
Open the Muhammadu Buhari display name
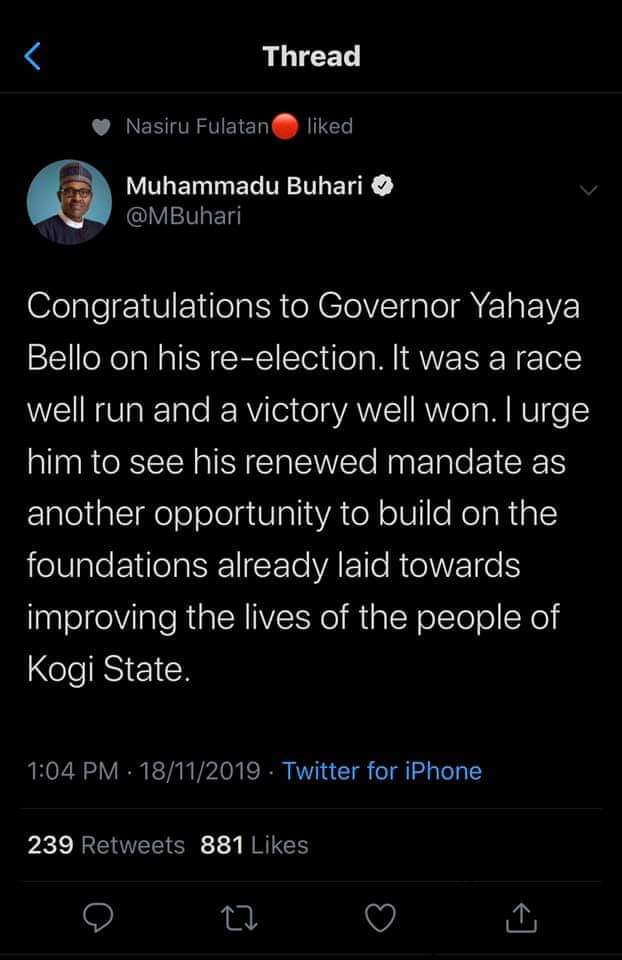tap(244, 186)
